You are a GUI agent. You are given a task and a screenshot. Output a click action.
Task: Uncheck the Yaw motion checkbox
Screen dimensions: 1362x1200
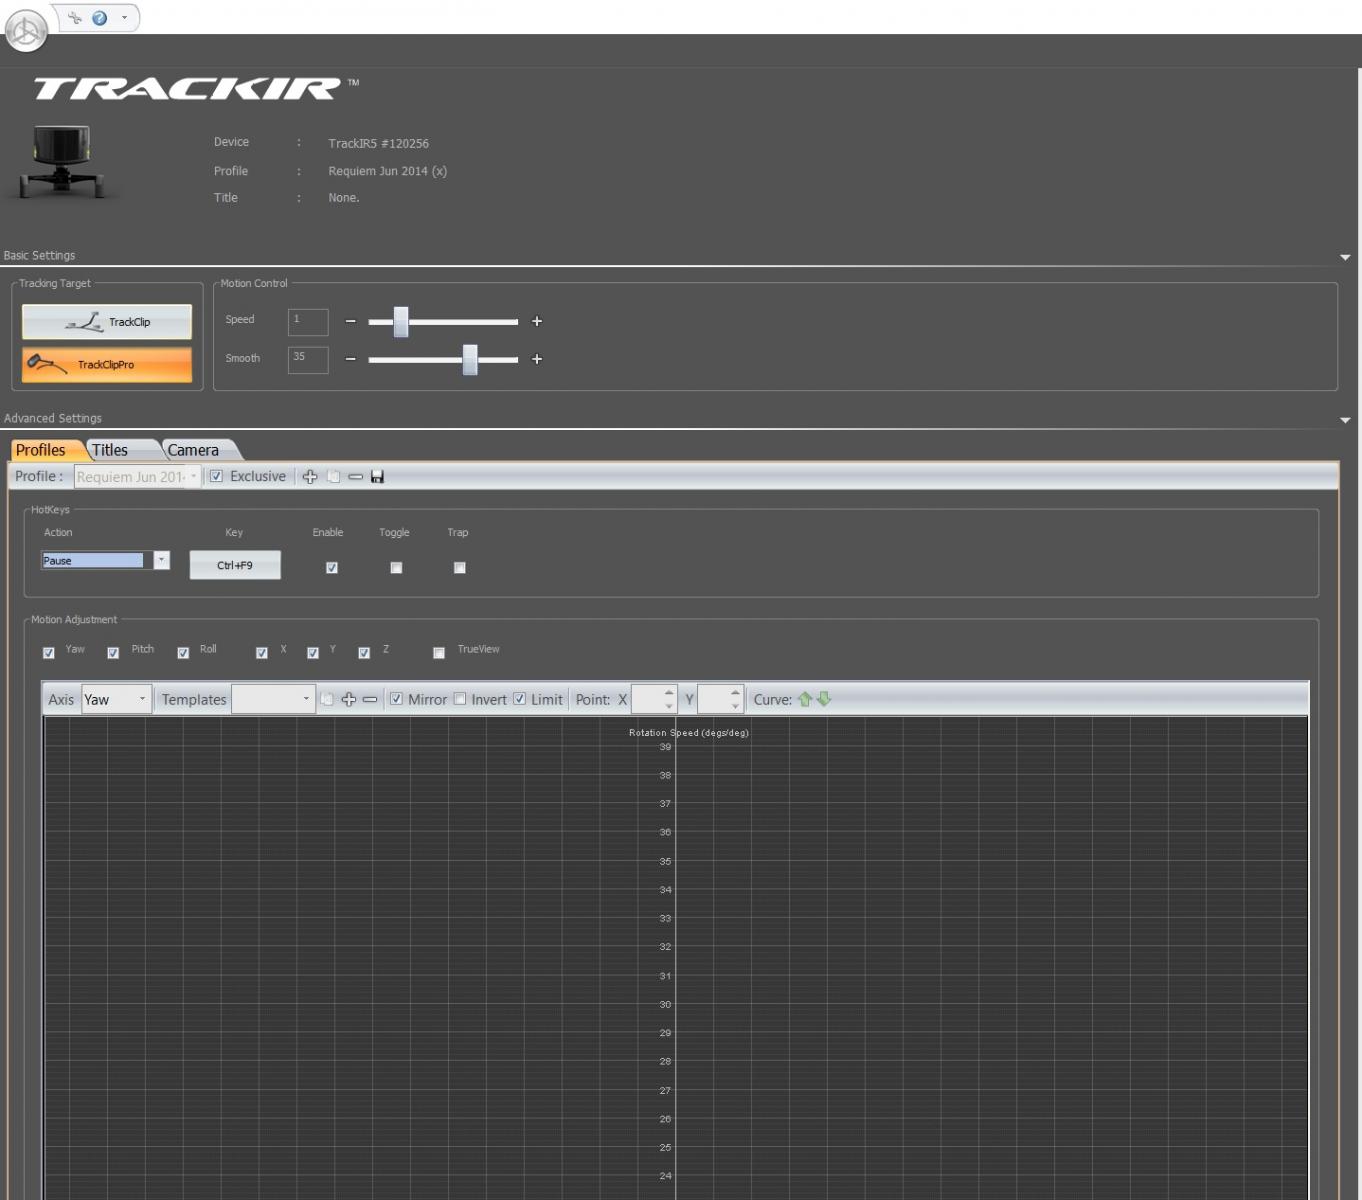pyautogui.click(x=49, y=653)
